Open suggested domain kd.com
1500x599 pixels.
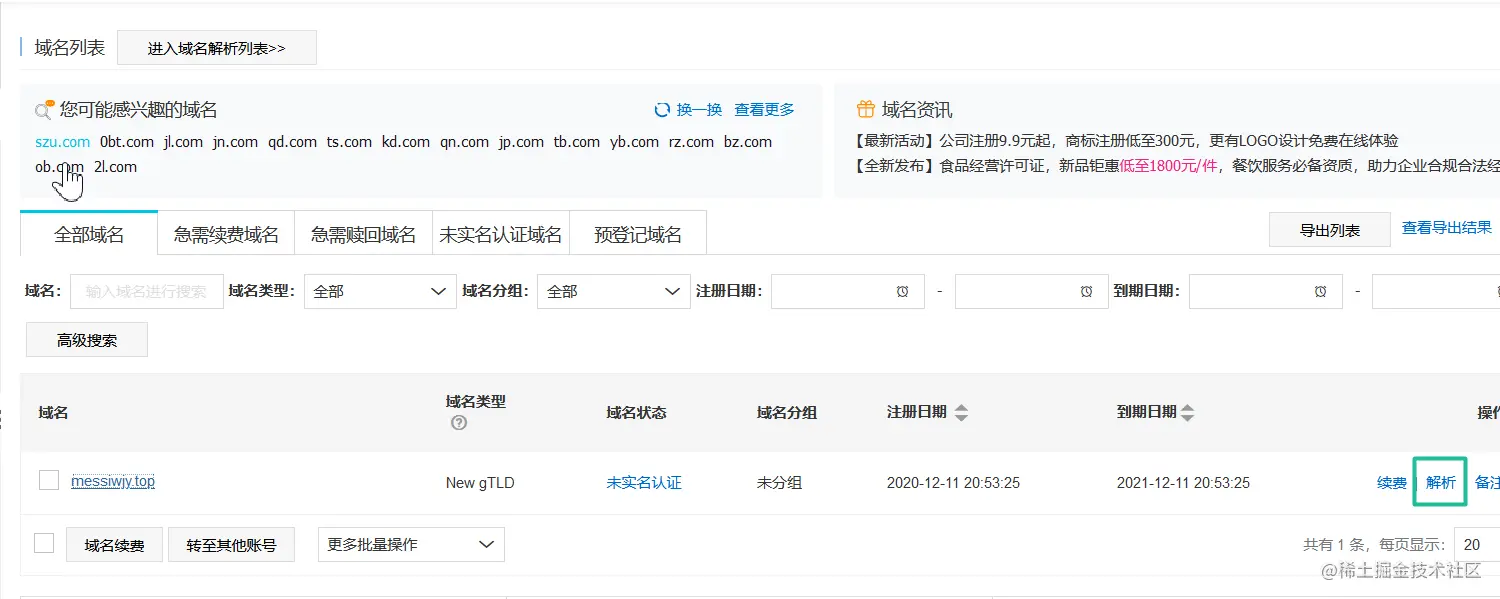click(x=406, y=142)
